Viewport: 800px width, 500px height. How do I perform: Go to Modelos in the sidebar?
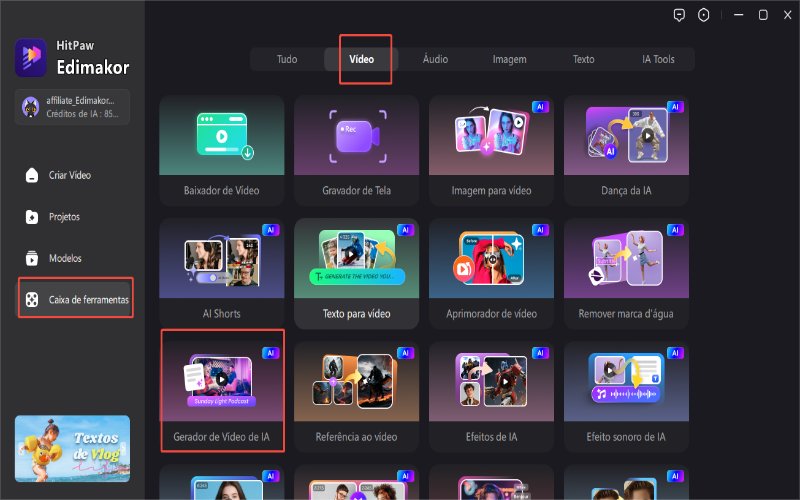tap(65, 258)
